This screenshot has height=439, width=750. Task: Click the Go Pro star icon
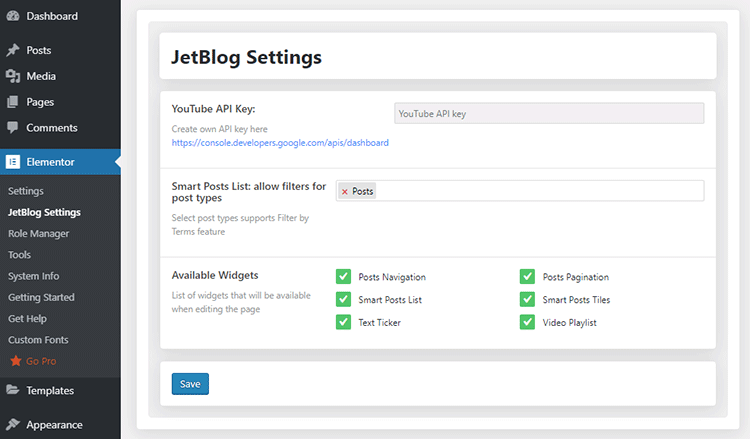pyautogui.click(x=16, y=361)
